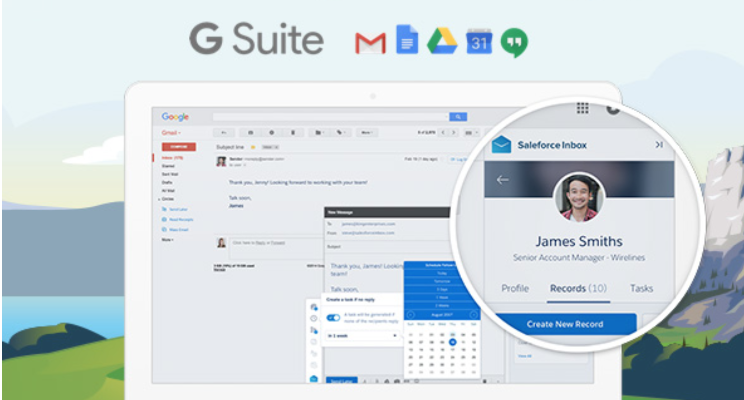744x400 pixels.
Task: Click the top icon in the compose side strip
Action: [x=314, y=307]
